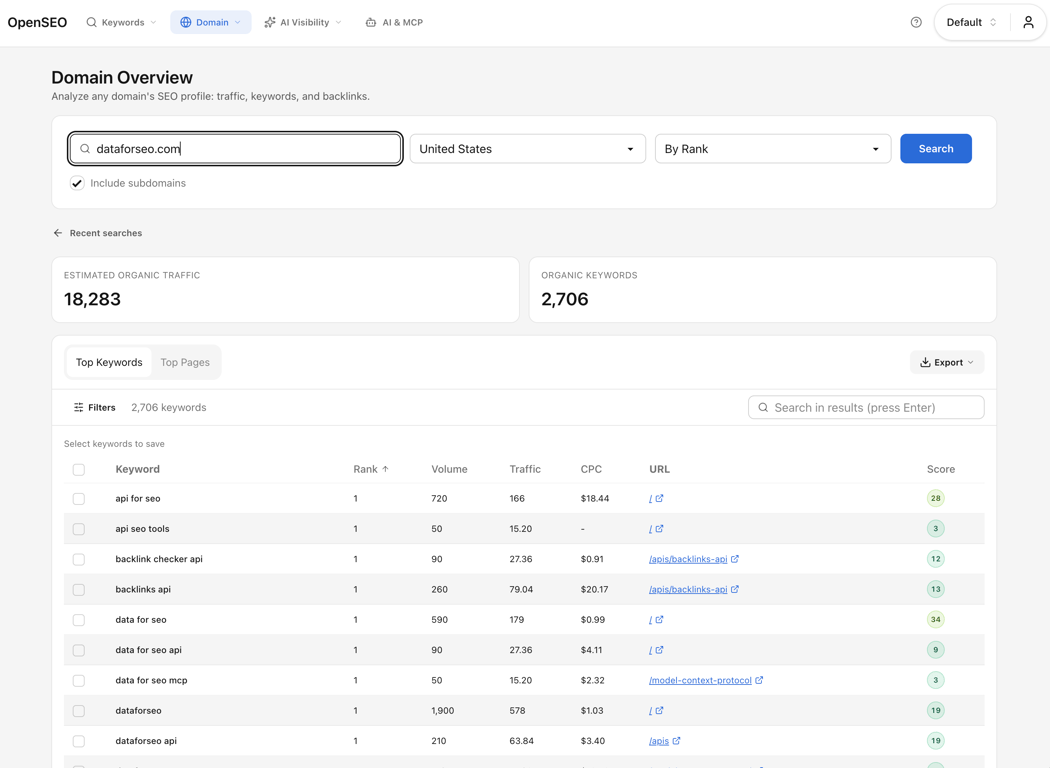Sort by the Volume column header
This screenshot has height=768, width=1050.
coord(449,469)
